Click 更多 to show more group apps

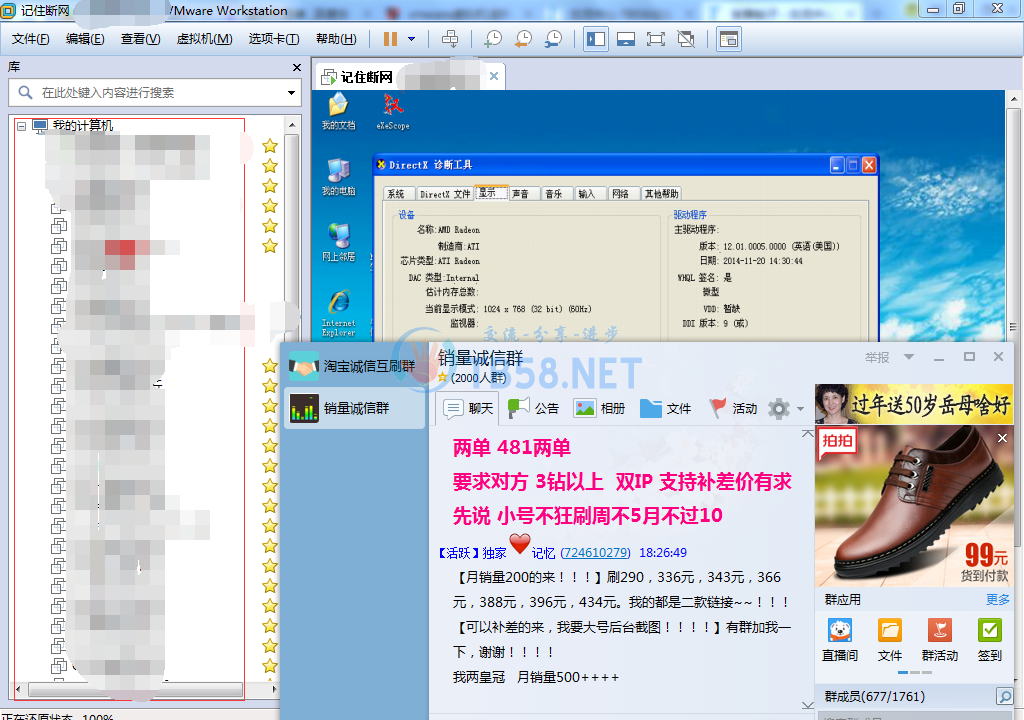click(997, 599)
